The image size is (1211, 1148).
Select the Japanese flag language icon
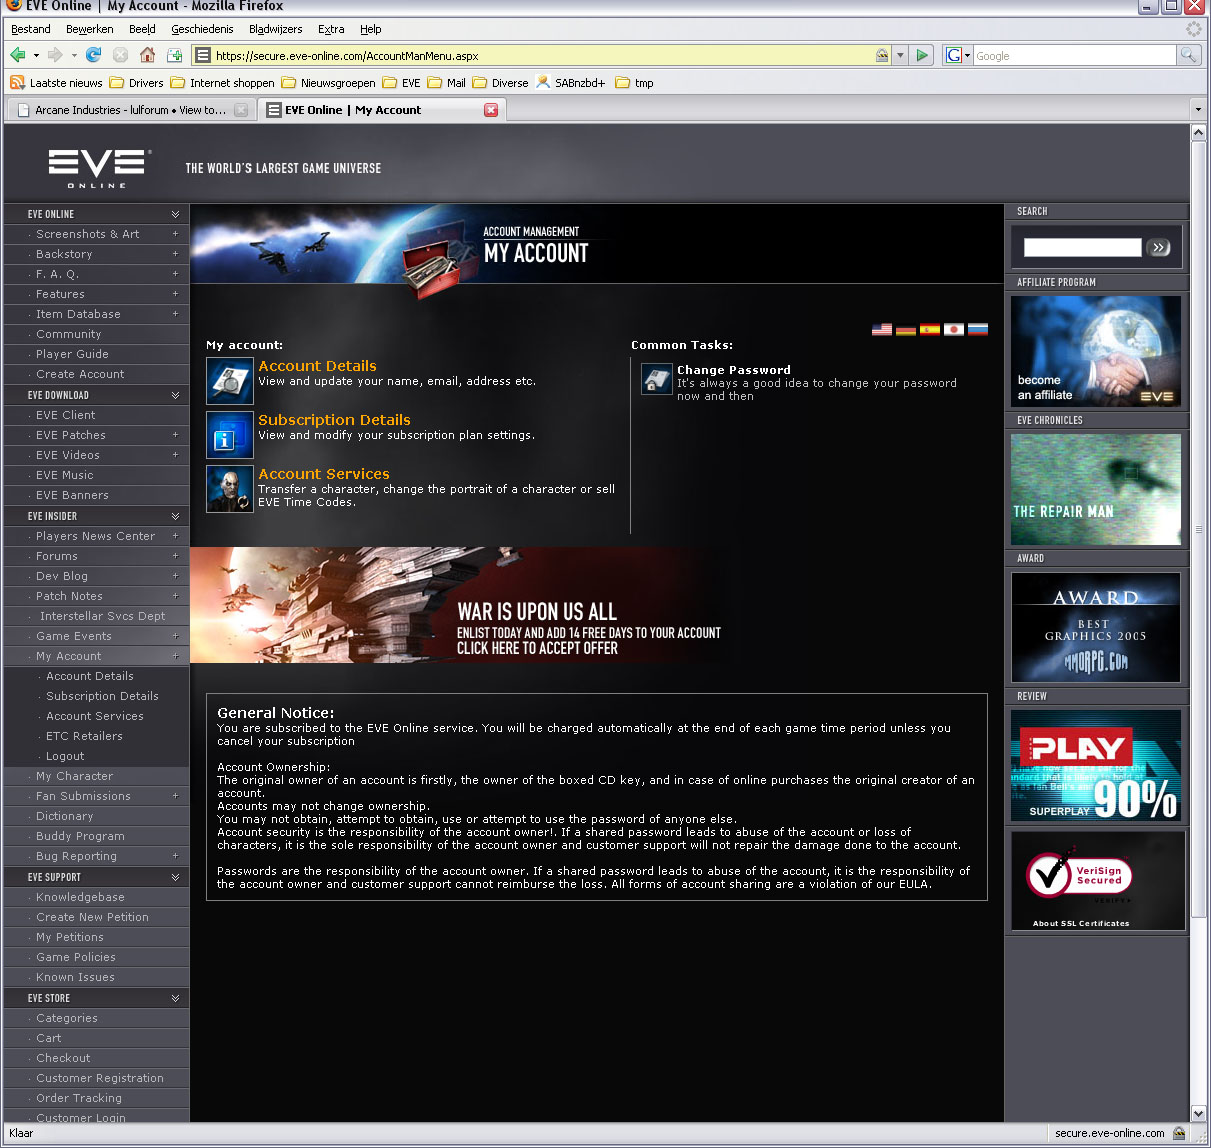pos(954,329)
